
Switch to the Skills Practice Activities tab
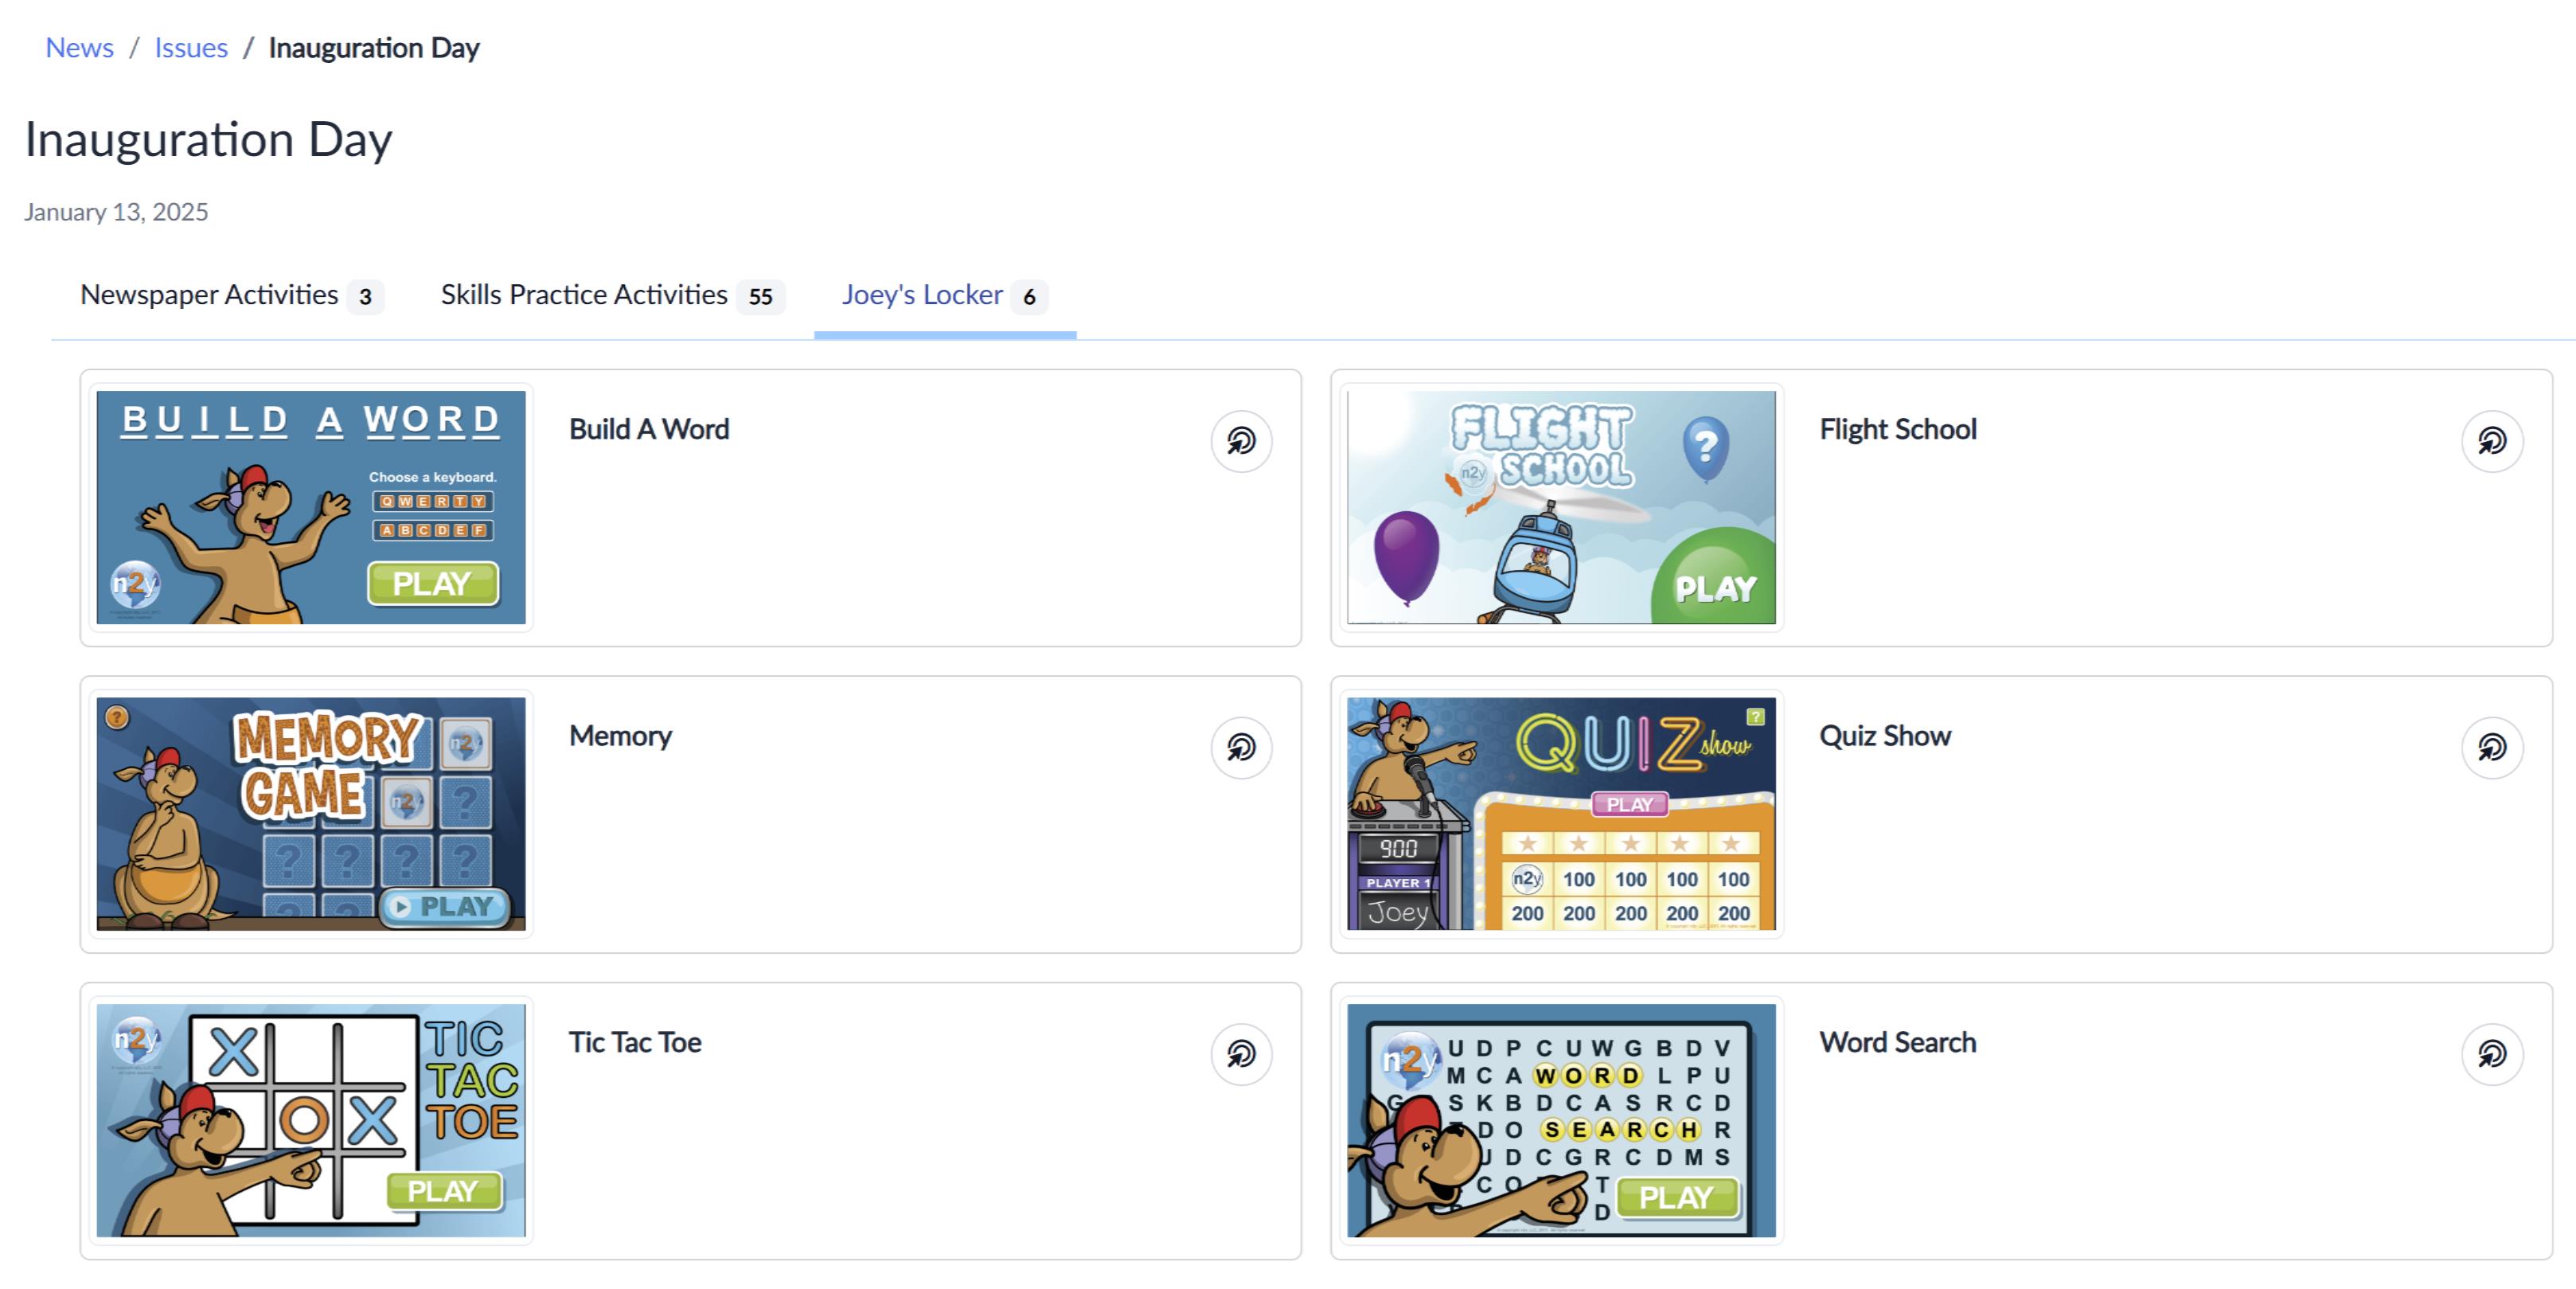613,295
